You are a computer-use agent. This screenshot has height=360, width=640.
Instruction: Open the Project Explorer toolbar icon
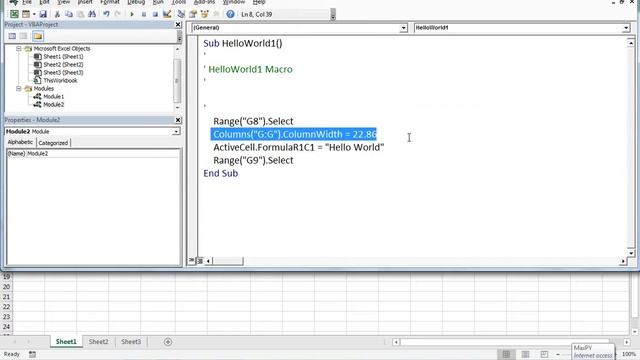[181, 14]
